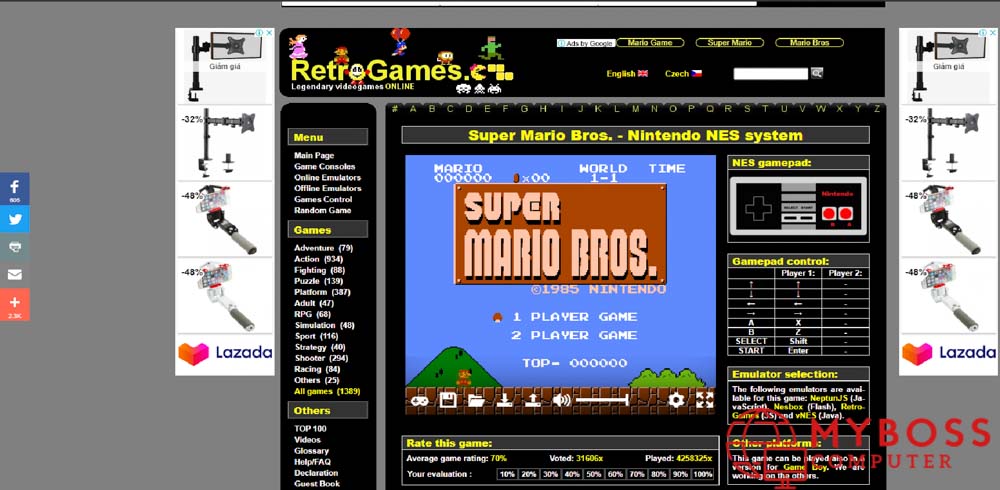The height and width of the screenshot is (490, 1000).
Task: Toggle fullscreen mode in the emulator
Action: pyautogui.click(x=704, y=401)
